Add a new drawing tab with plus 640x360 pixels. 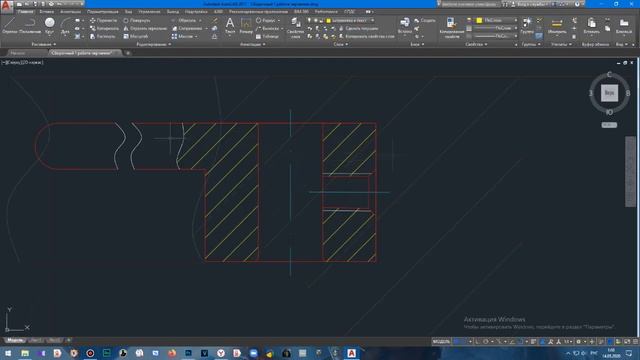[x=128, y=53]
